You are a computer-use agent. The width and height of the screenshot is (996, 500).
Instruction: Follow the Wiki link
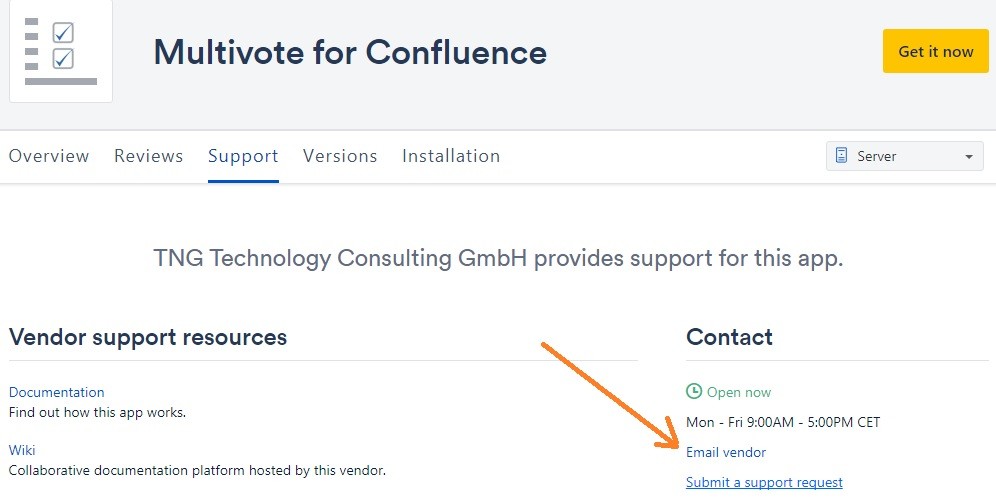coord(22,450)
